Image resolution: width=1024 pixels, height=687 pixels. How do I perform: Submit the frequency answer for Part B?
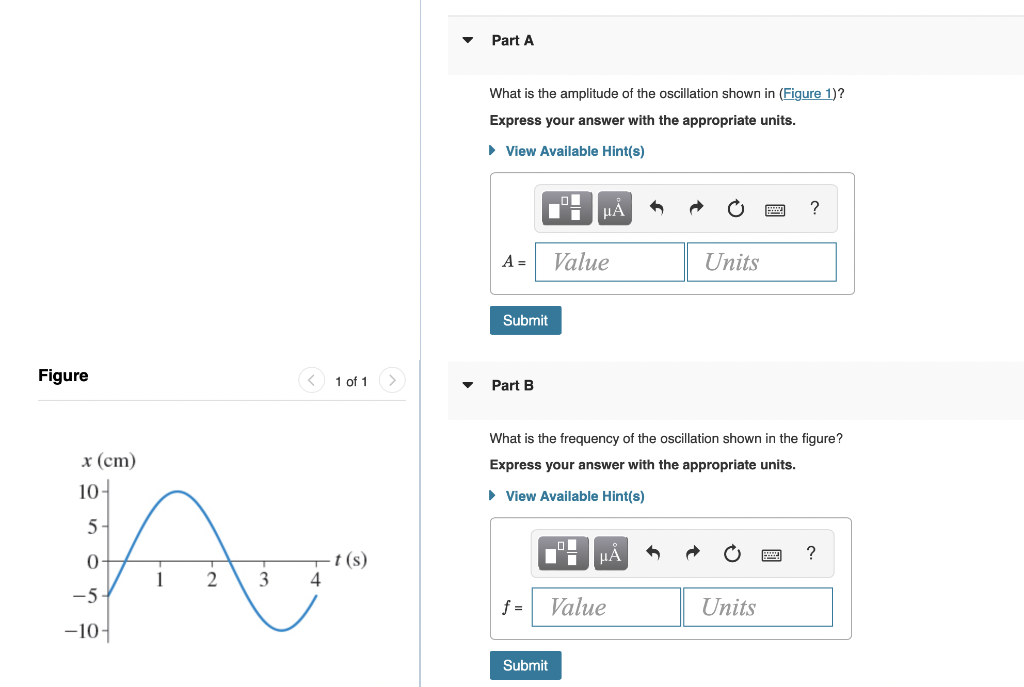[525, 665]
